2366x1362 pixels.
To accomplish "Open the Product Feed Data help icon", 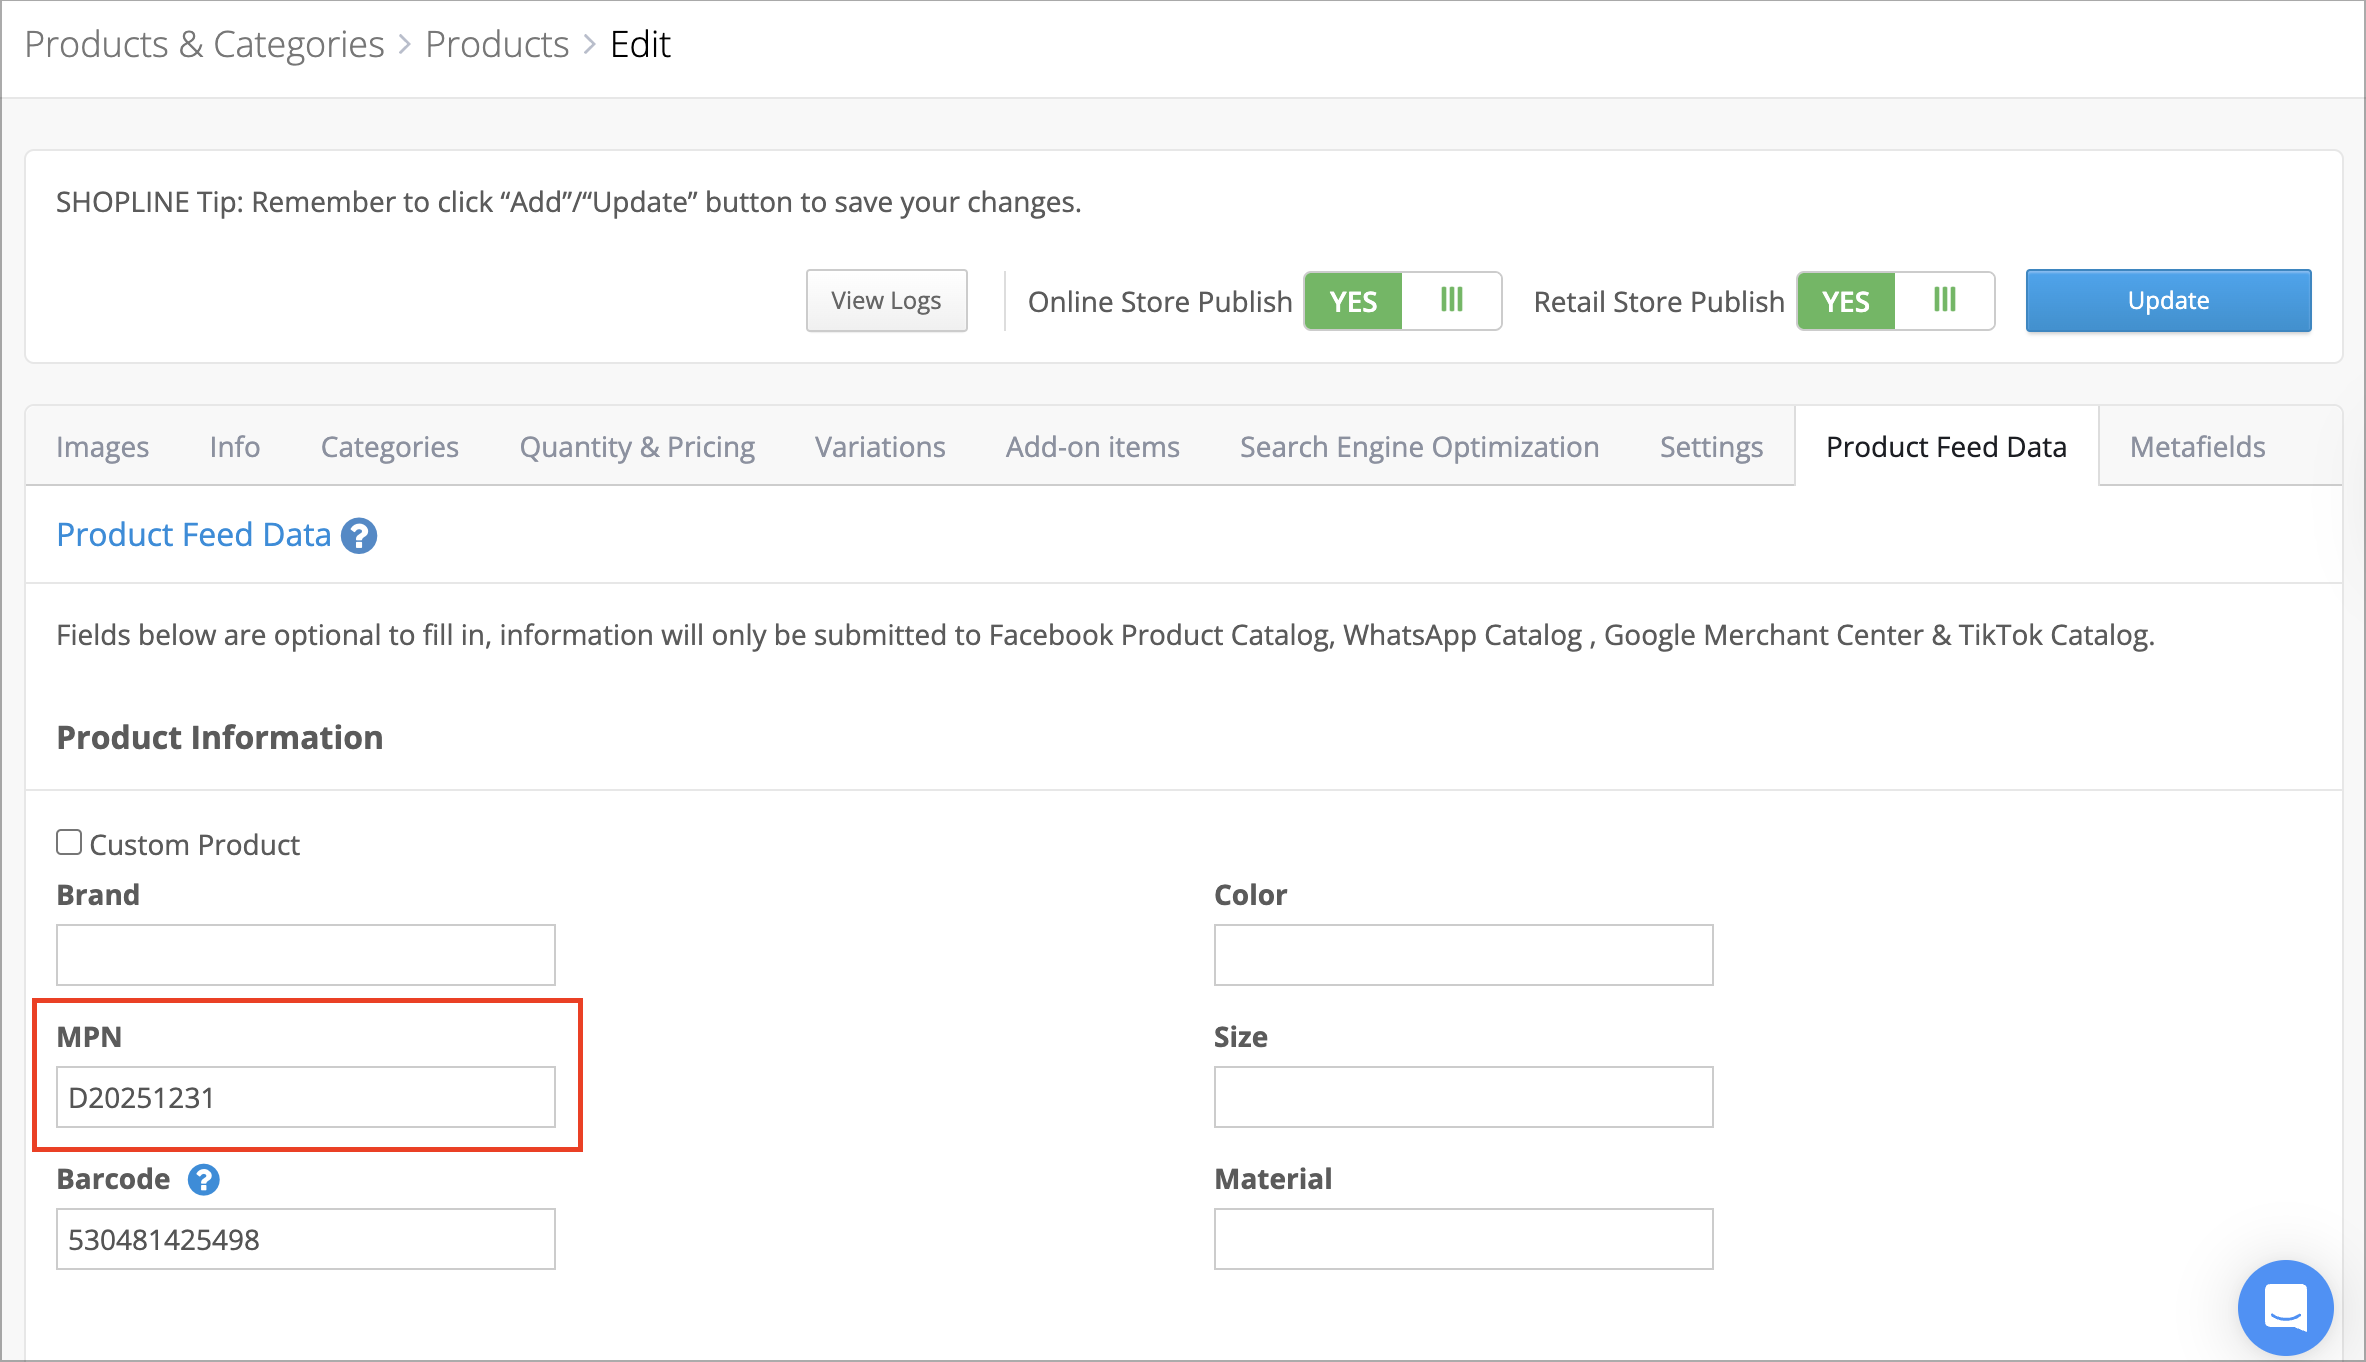I will pyautogui.click(x=359, y=536).
